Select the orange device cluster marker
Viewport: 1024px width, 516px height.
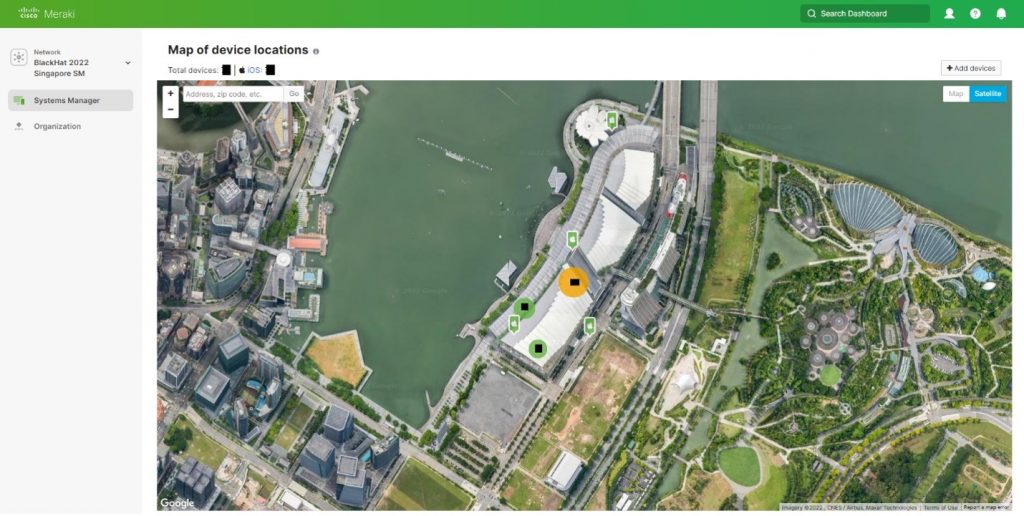(x=573, y=283)
